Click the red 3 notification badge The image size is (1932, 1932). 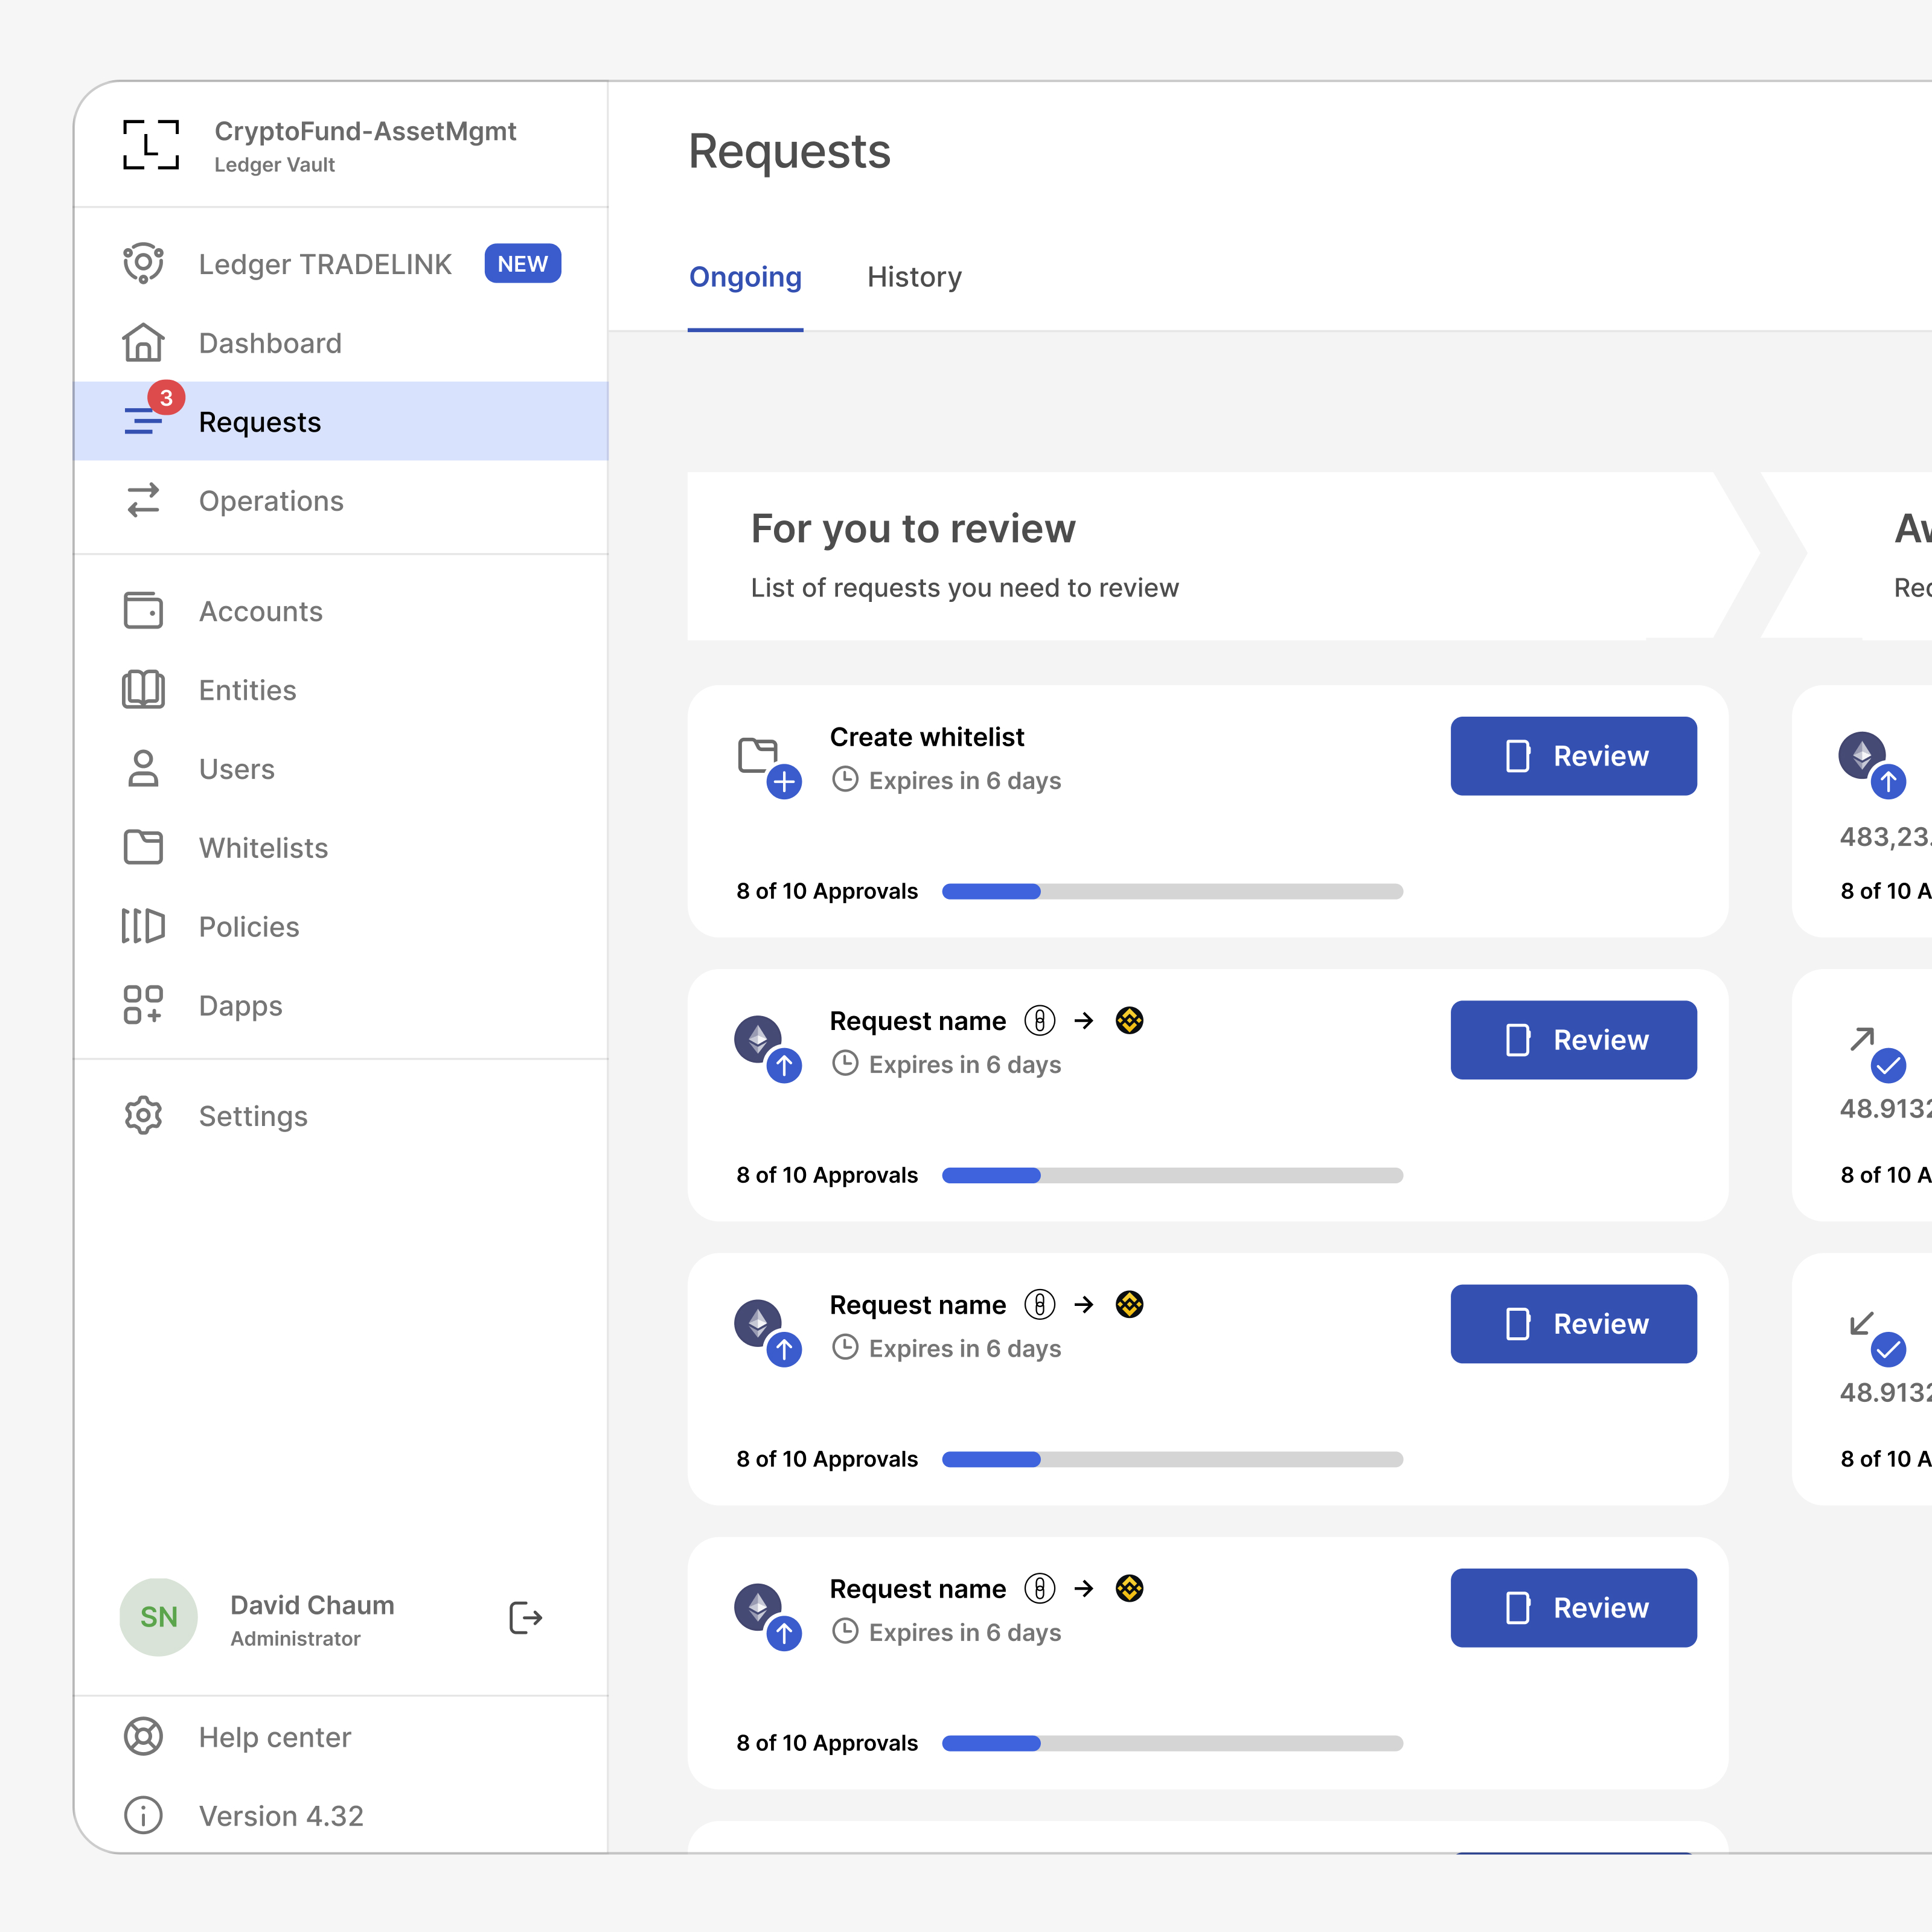click(x=166, y=397)
